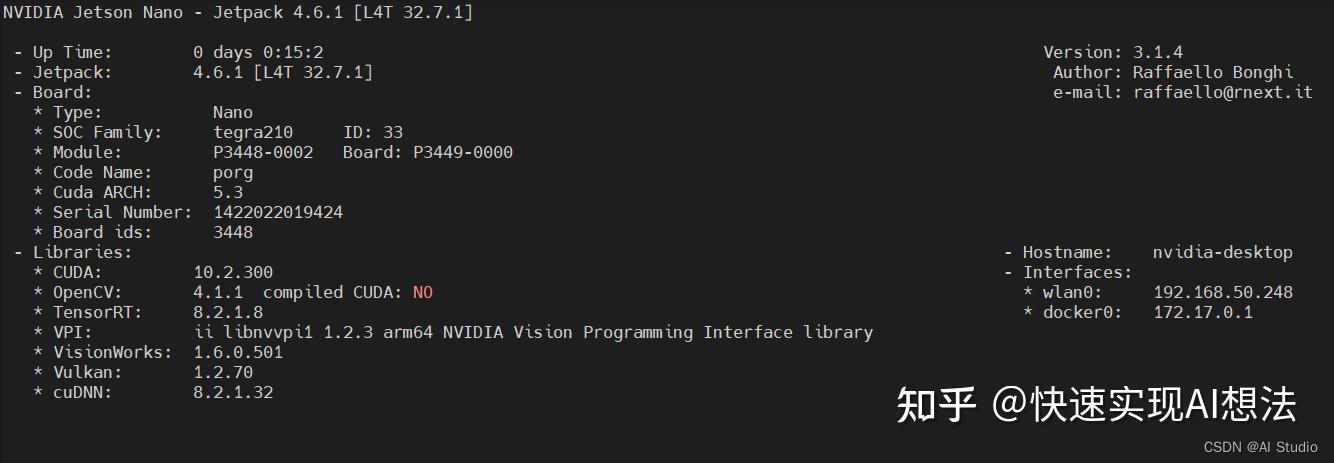Click the raffaello@rnext.it e-mail address
Image resolution: width=1334 pixels, height=463 pixels.
click(x=1222, y=92)
